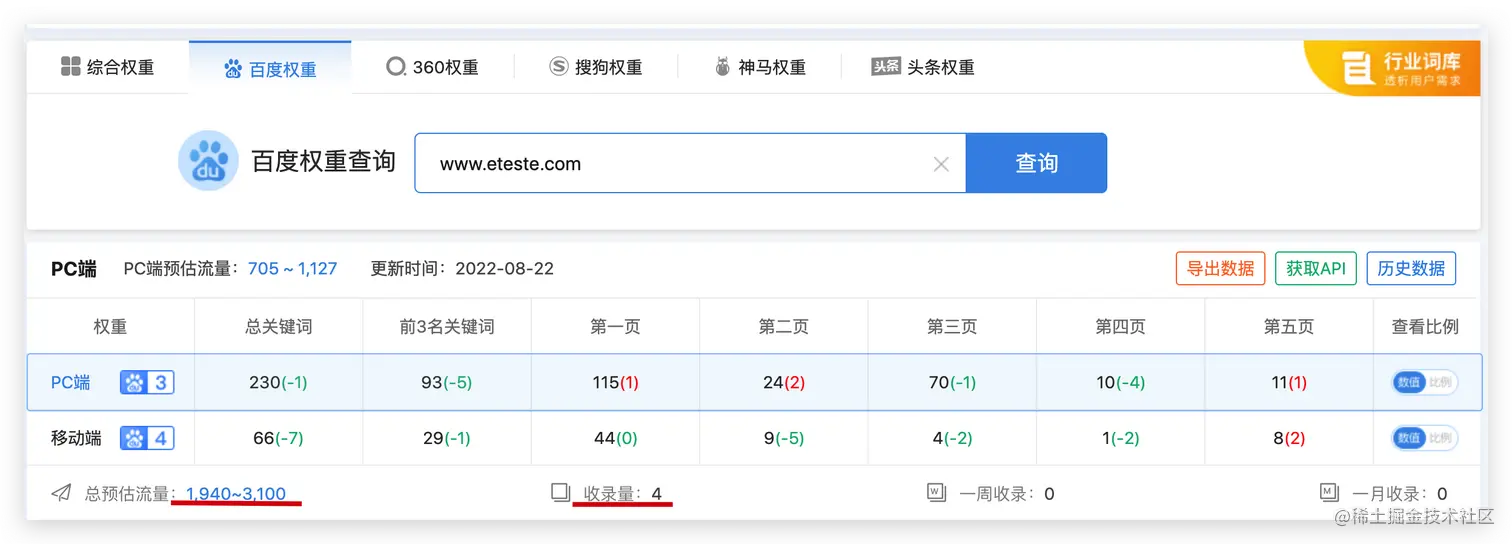Click the PC端 row label link
1512x544 pixels.
pos(70,382)
